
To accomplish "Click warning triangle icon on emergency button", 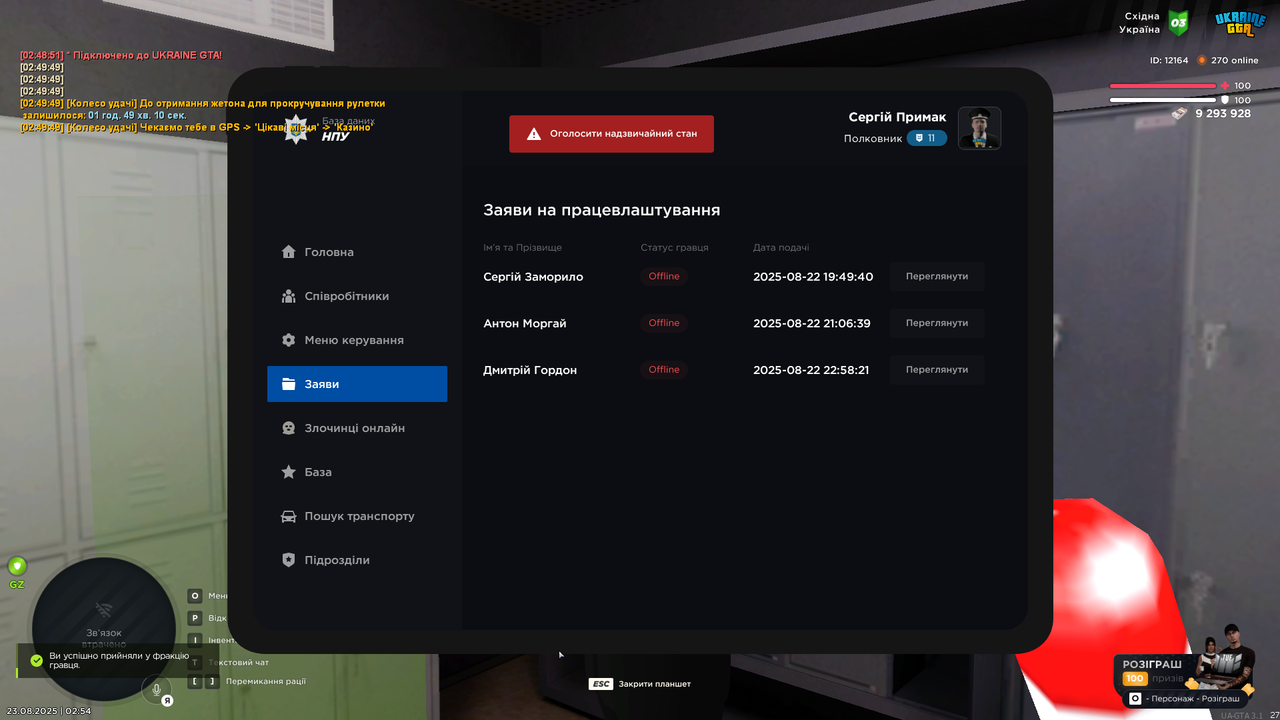I will pos(534,133).
